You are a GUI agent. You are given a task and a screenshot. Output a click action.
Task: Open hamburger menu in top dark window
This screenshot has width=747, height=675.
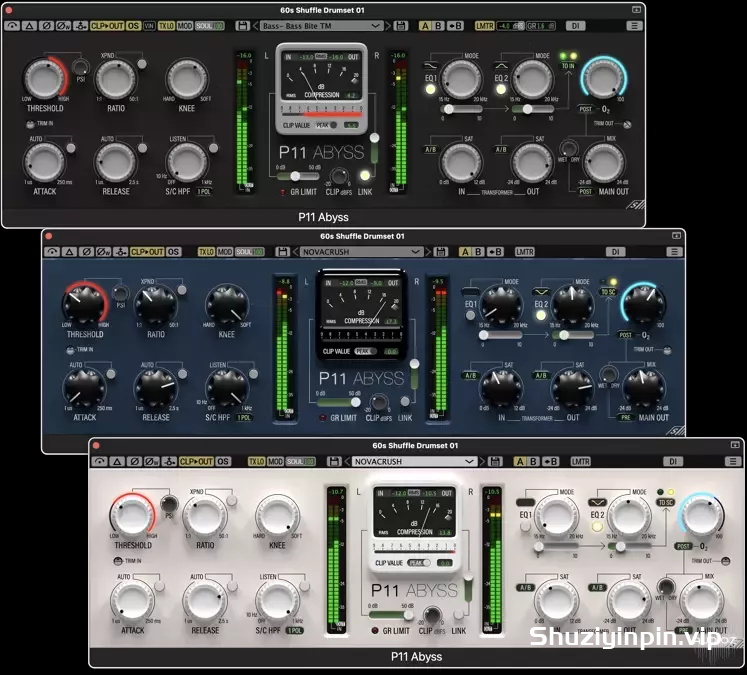pyautogui.click(x=634, y=26)
